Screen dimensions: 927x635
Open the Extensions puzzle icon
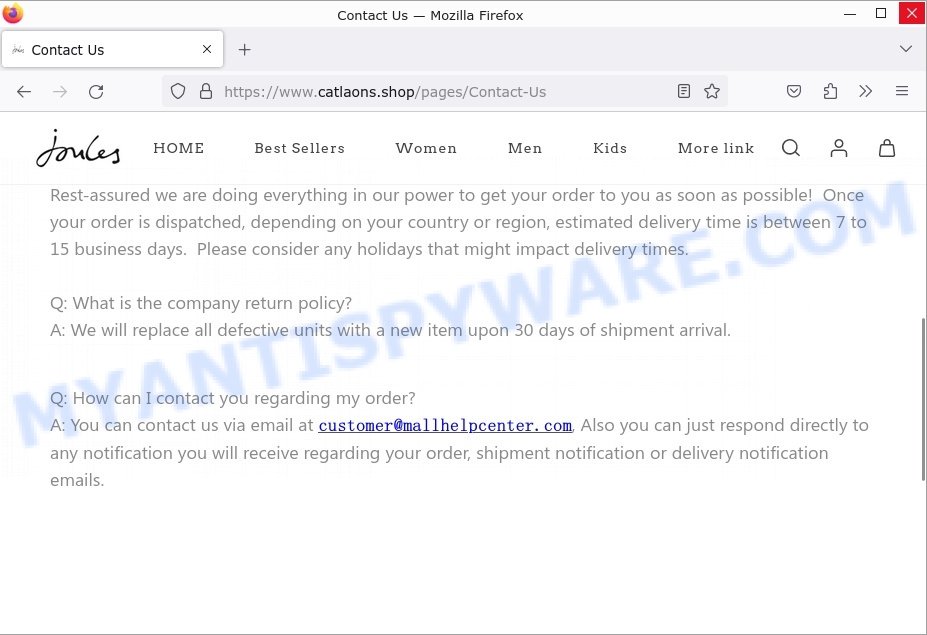(x=830, y=91)
